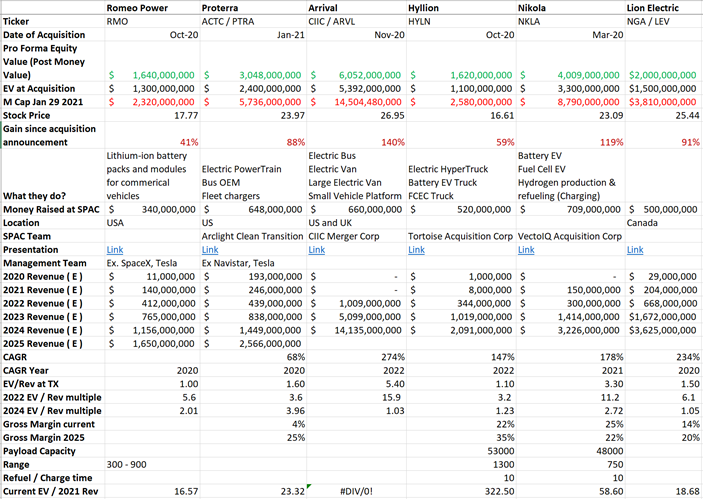
Task: Select the 53000 payload capacity cell
Action: point(461,451)
